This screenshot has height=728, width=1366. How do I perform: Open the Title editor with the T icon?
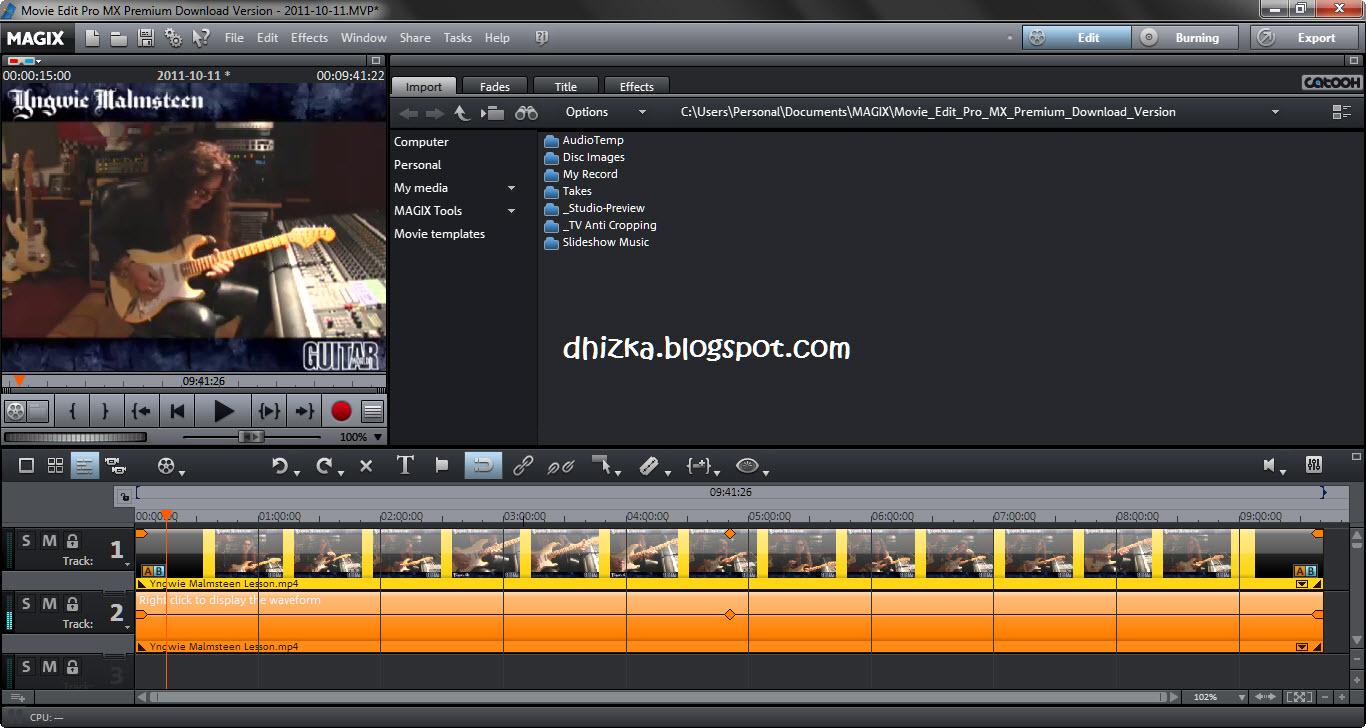(405, 465)
